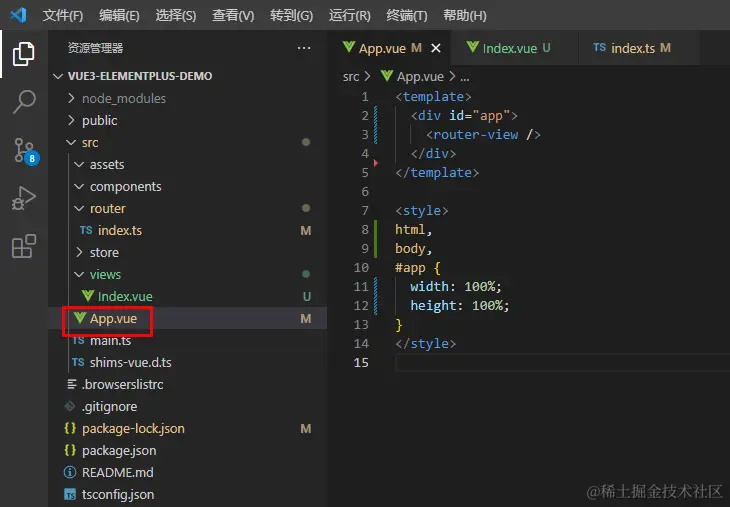Click TS icon beside router index.ts
730x507 pixels.
click(86, 230)
